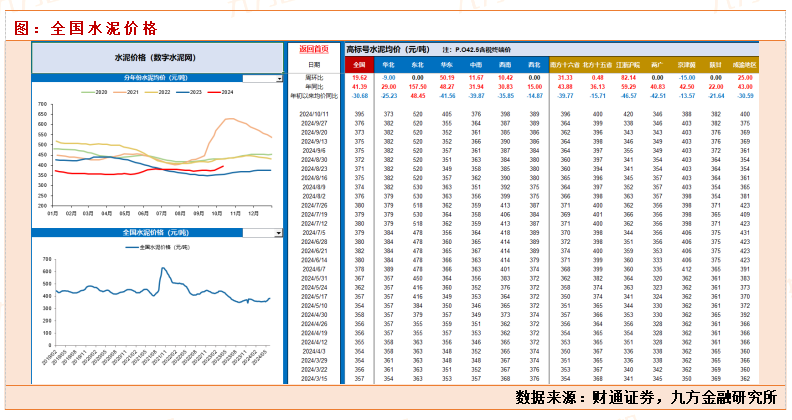Select the 全国 column header

click(x=359, y=65)
